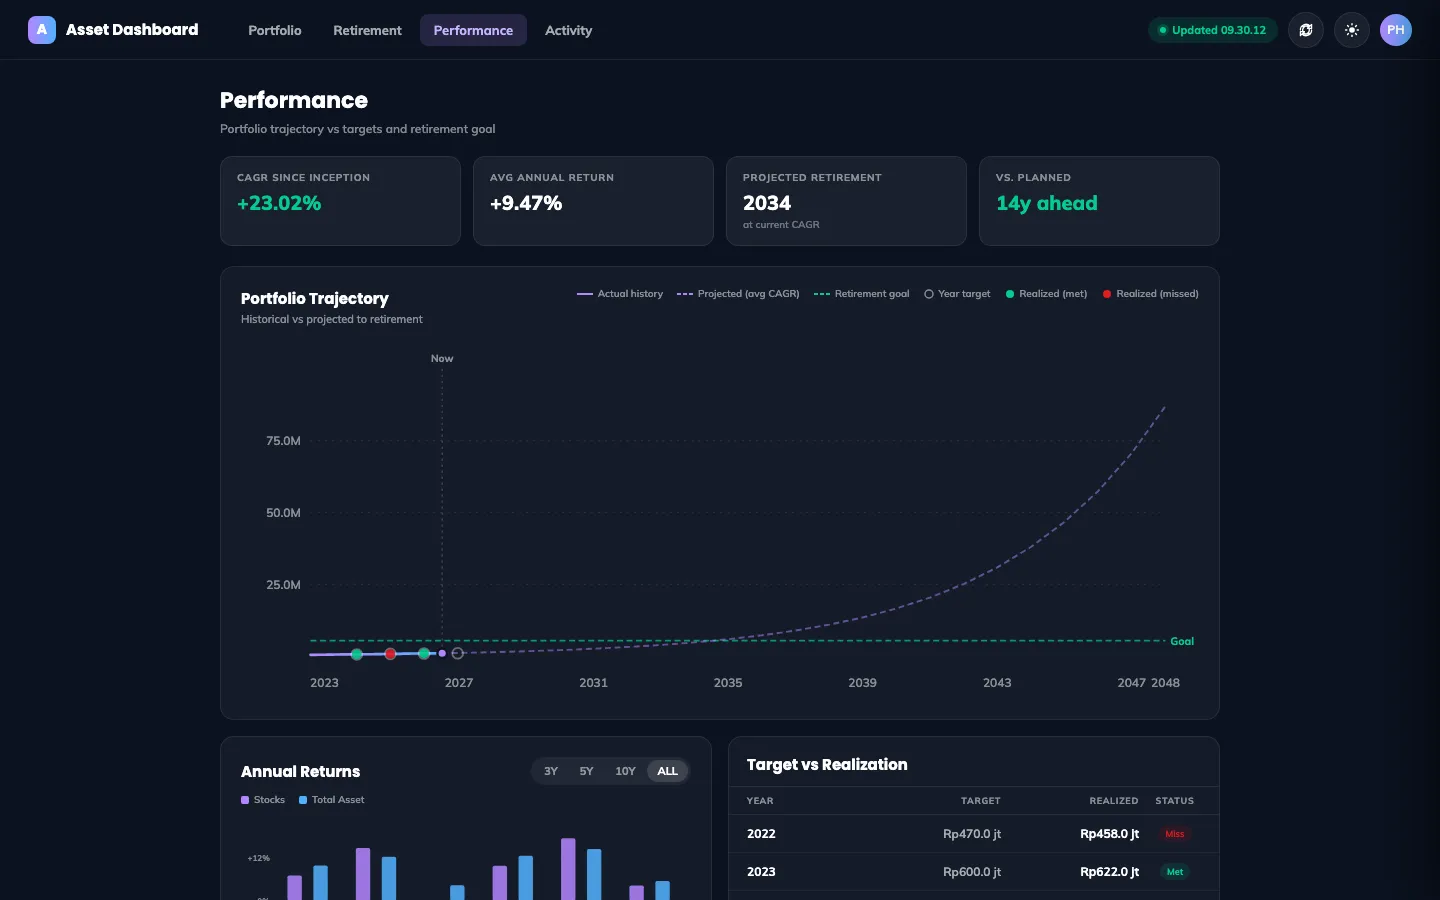
Task: Click the Portfolio Trajectory heading
Action: 315,298
